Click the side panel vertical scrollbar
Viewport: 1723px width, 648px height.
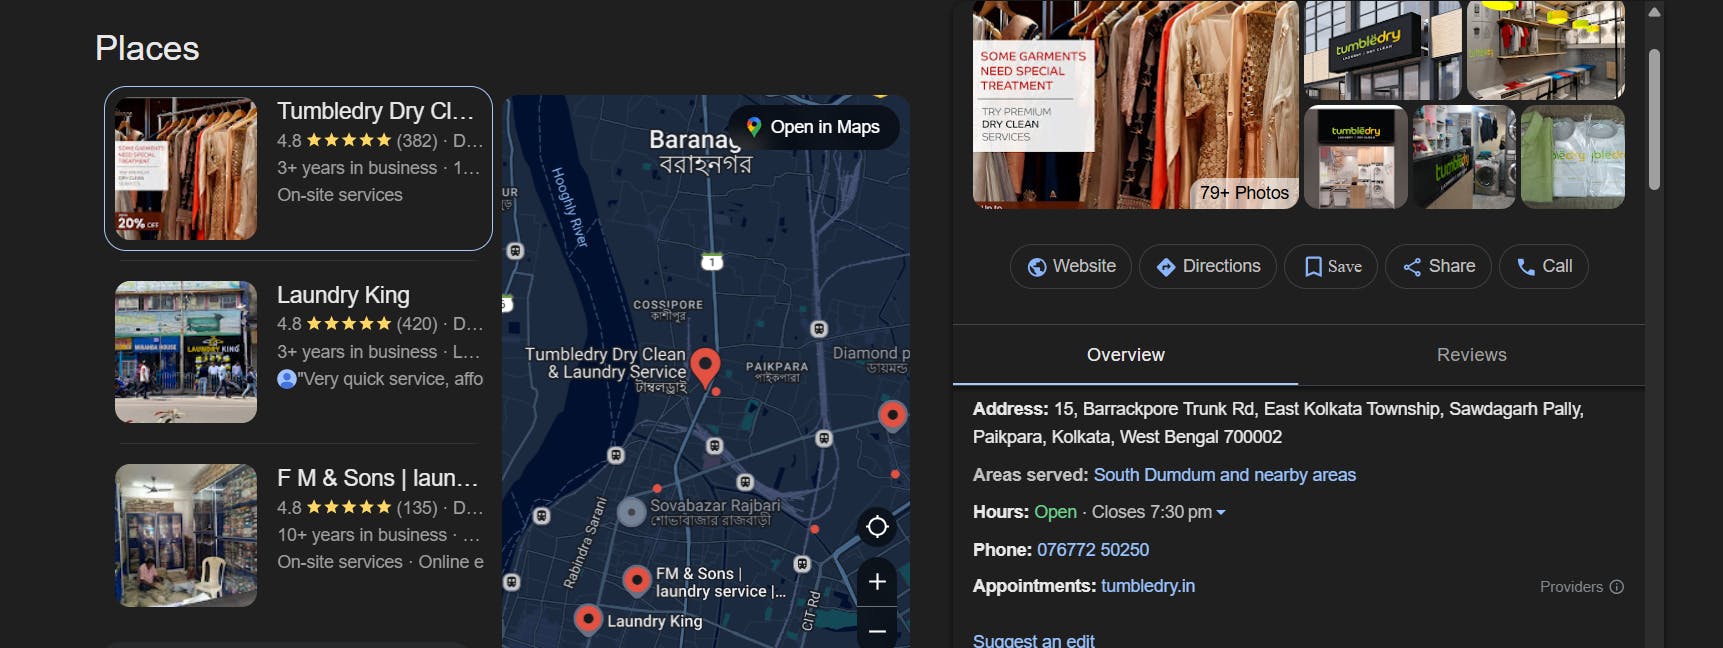(x=1654, y=120)
